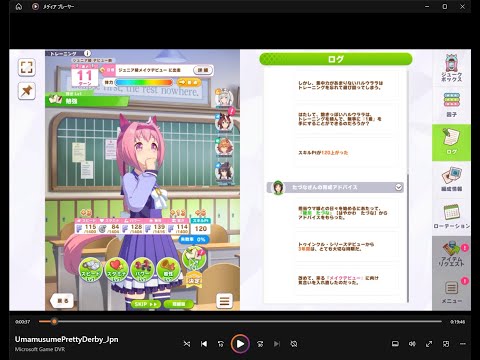480x360 pixels.
Task: Select the orange-haired support character portrait
Action: (224, 147)
